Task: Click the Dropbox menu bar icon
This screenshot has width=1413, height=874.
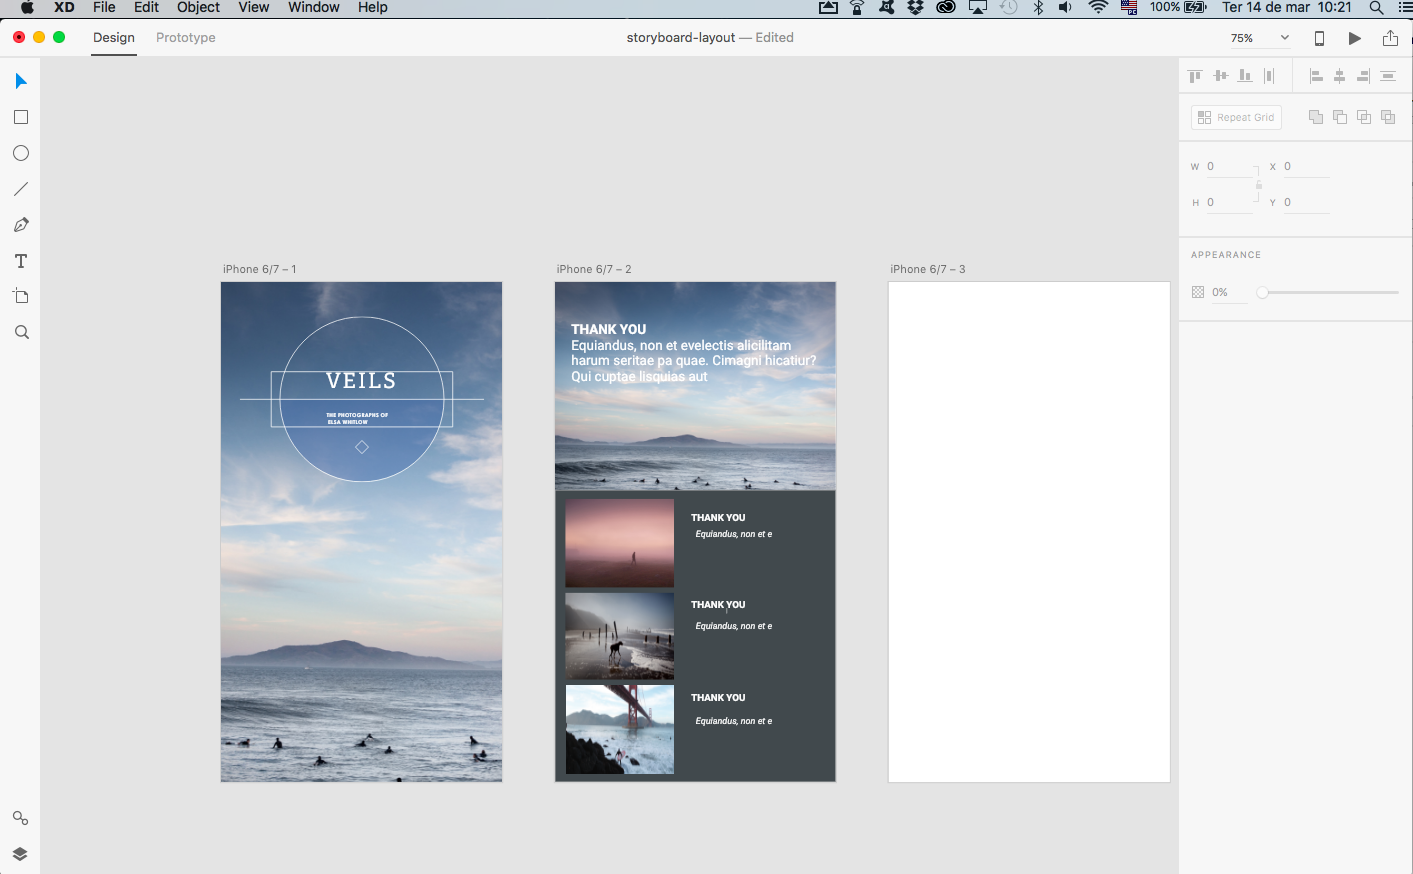Action: click(x=915, y=8)
